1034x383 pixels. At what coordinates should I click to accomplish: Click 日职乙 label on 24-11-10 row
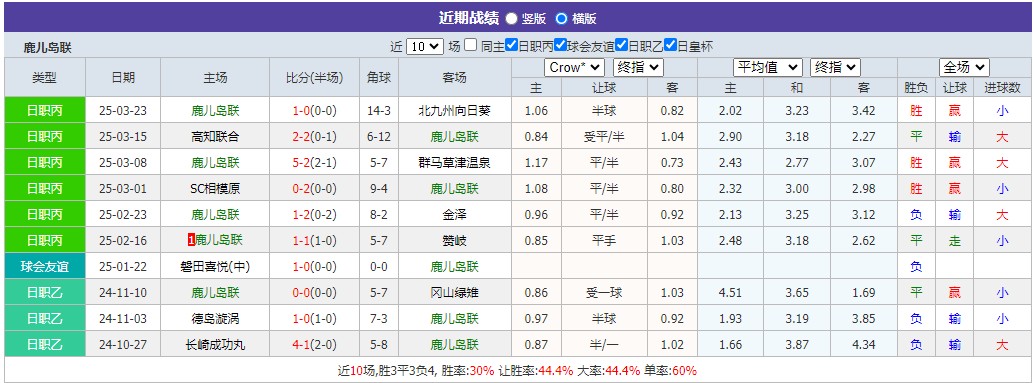click(45, 293)
